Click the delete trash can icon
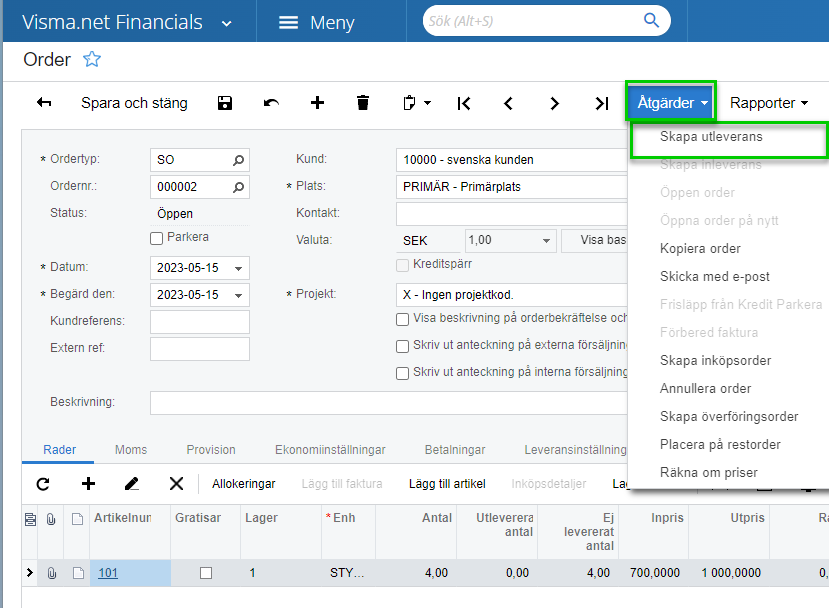The width and height of the screenshot is (829, 608). pos(363,103)
